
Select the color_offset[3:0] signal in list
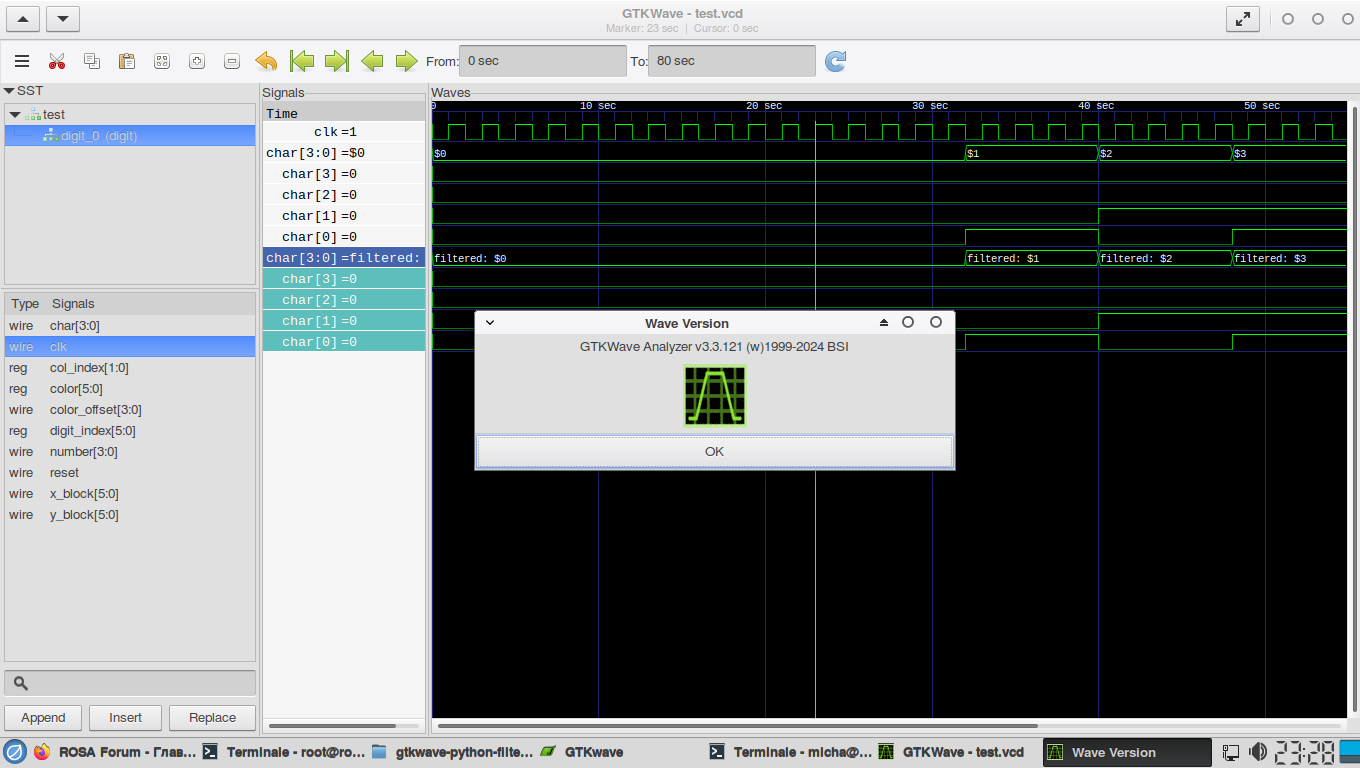click(95, 410)
